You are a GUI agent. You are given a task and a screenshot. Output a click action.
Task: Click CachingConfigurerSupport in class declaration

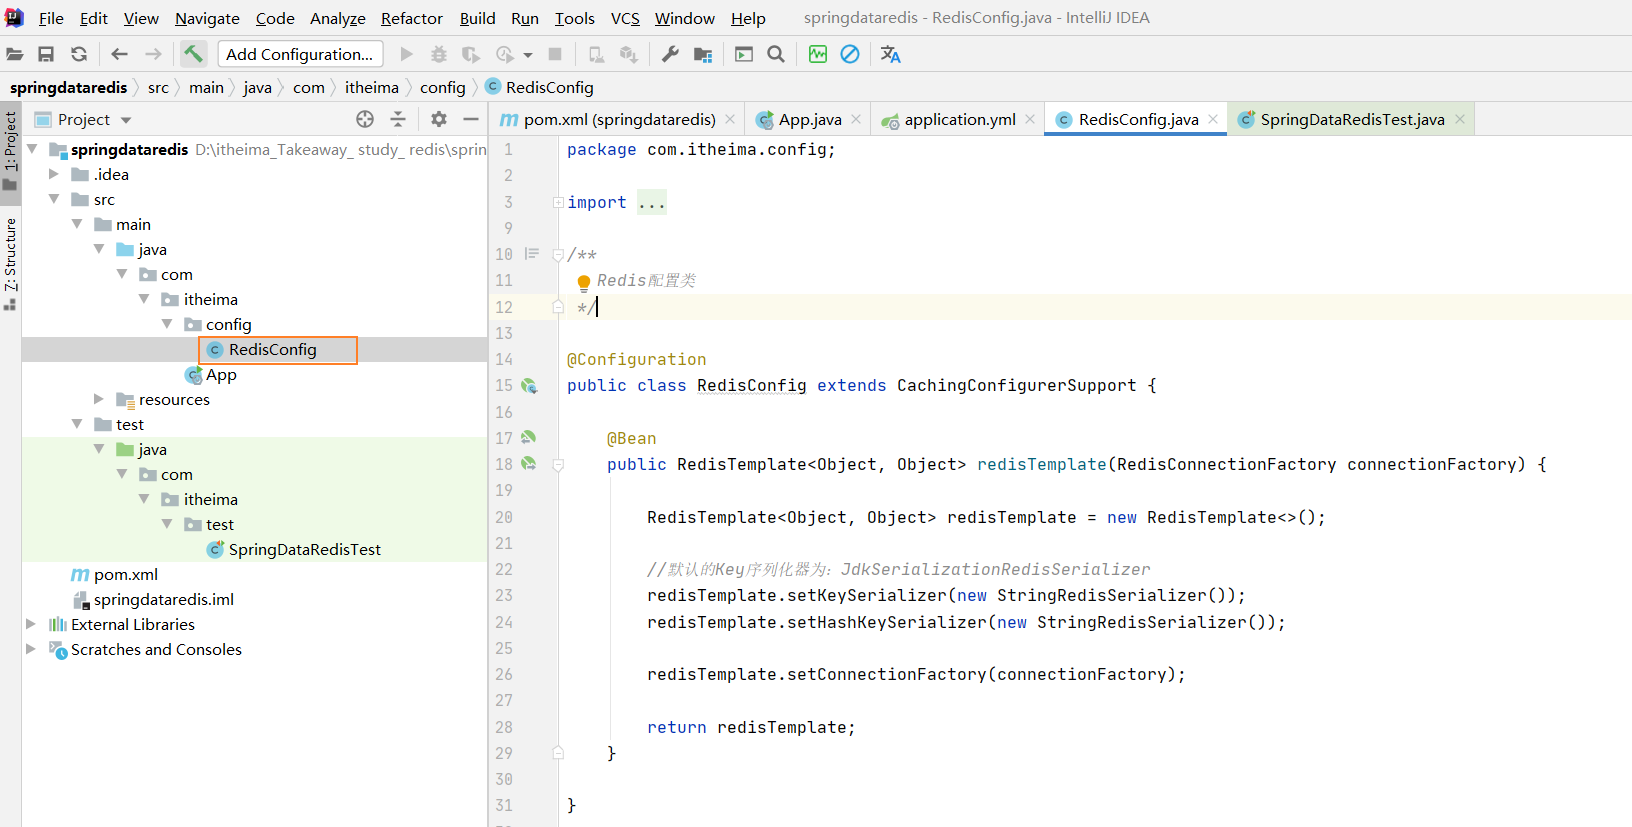tap(1016, 386)
